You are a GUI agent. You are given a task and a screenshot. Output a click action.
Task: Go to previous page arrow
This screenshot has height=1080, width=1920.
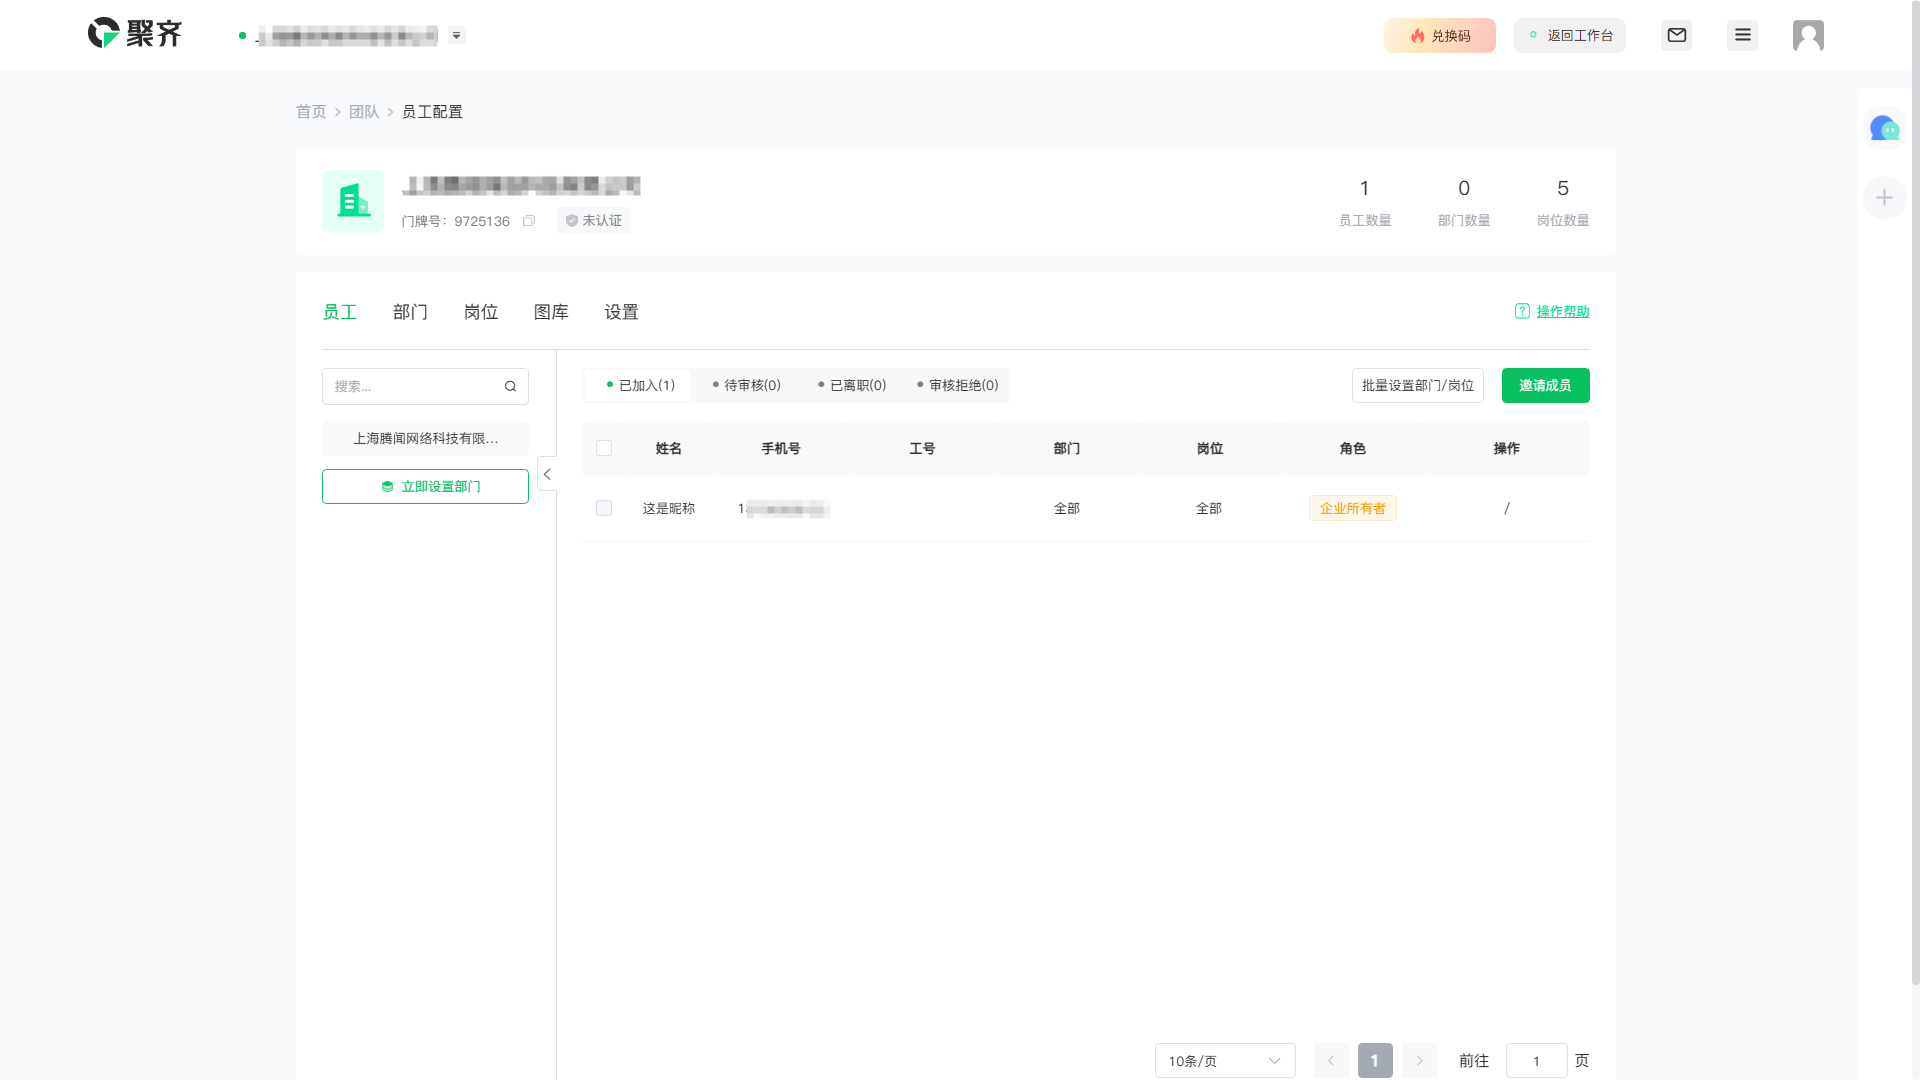pyautogui.click(x=1331, y=1061)
